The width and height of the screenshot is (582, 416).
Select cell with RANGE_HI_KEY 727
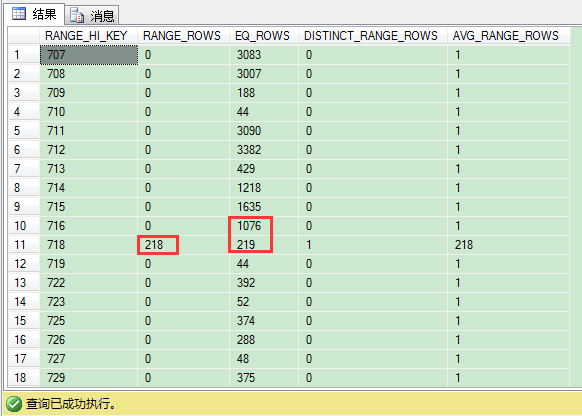(89, 358)
